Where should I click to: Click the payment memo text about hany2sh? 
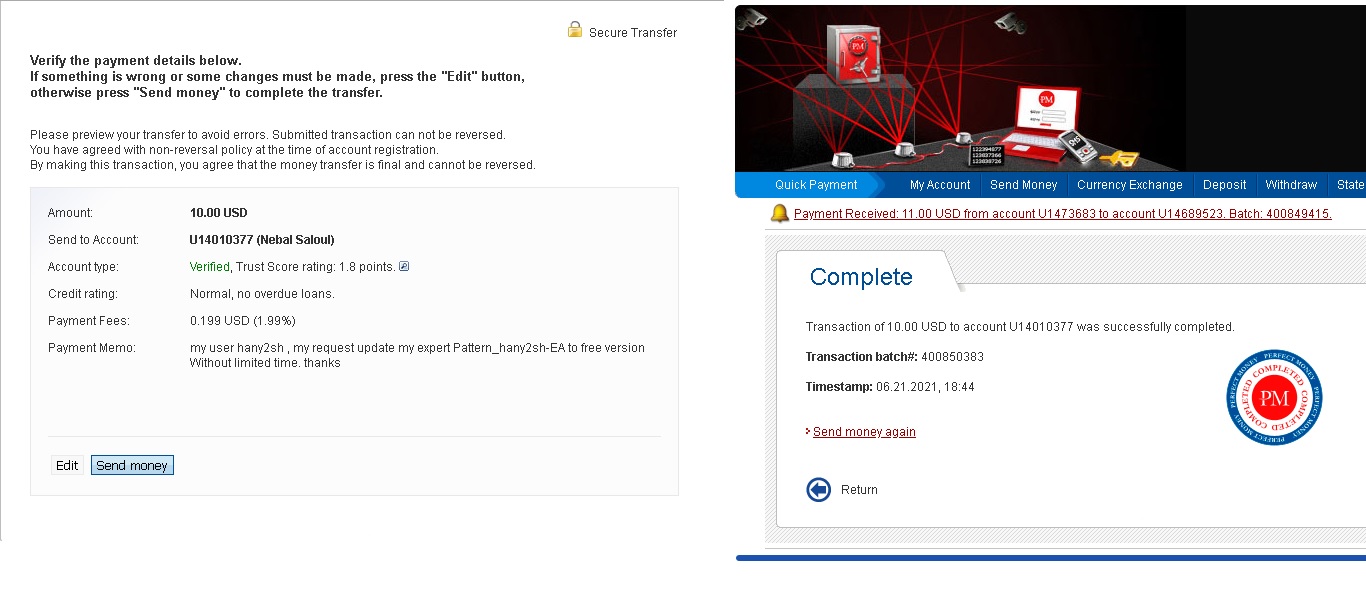click(x=417, y=355)
